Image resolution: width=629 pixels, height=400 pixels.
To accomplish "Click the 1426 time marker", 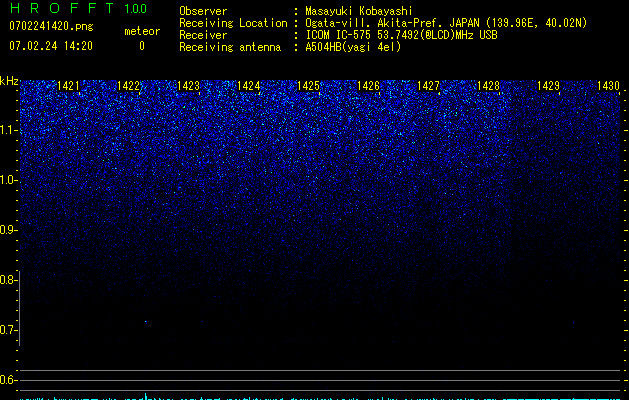I will pyautogui.click(x=368, y=86).
